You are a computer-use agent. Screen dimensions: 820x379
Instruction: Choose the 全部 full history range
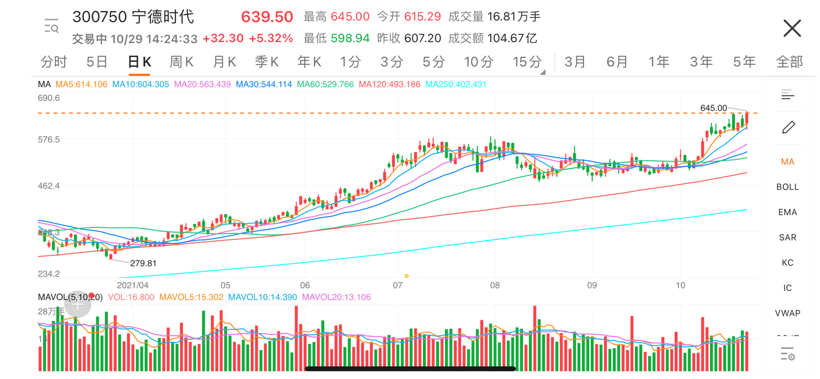(789, 62)
